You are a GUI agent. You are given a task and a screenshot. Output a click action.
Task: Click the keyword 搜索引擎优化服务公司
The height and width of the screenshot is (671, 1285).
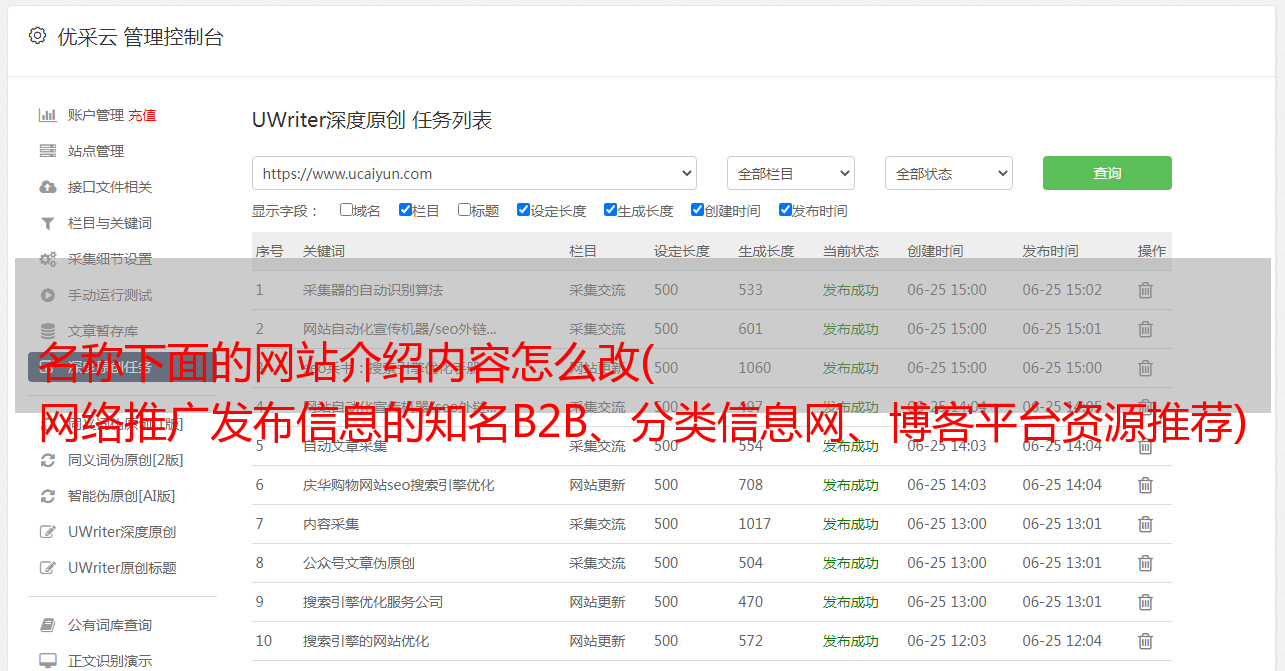373,602
